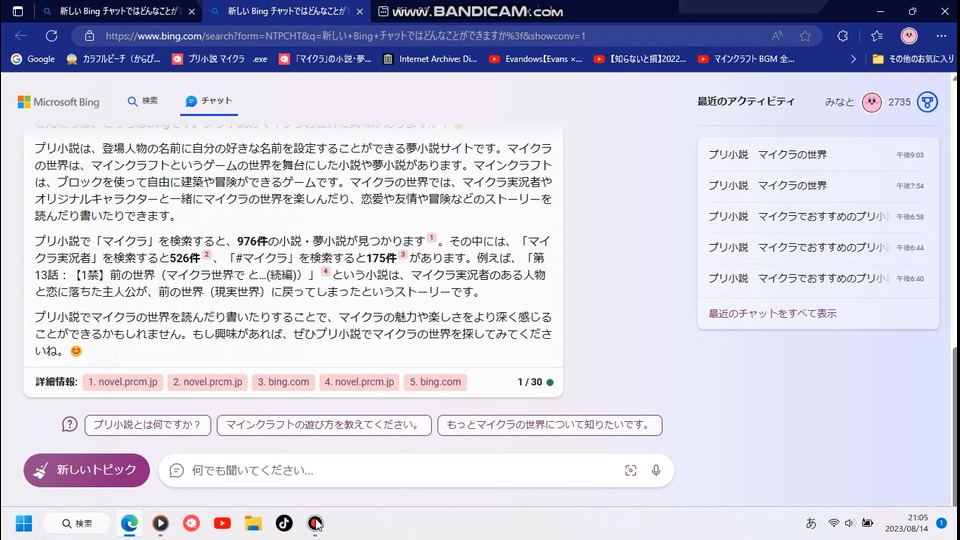Open recent chat from 午後9:03
960x540 pixels.
click(x=817, y=155)
